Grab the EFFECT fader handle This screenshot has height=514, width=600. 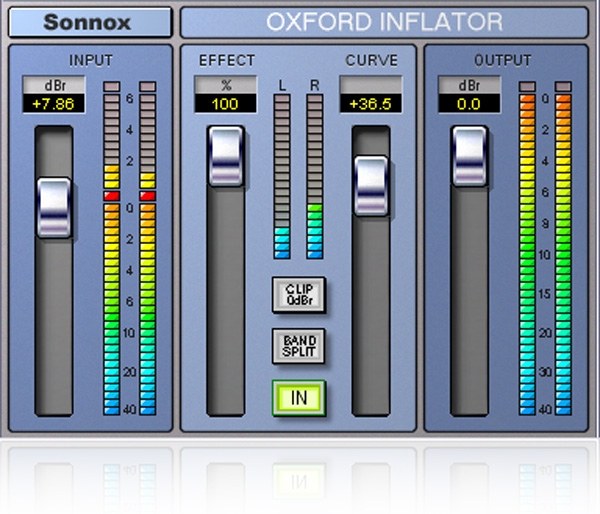tap(225, 156)
